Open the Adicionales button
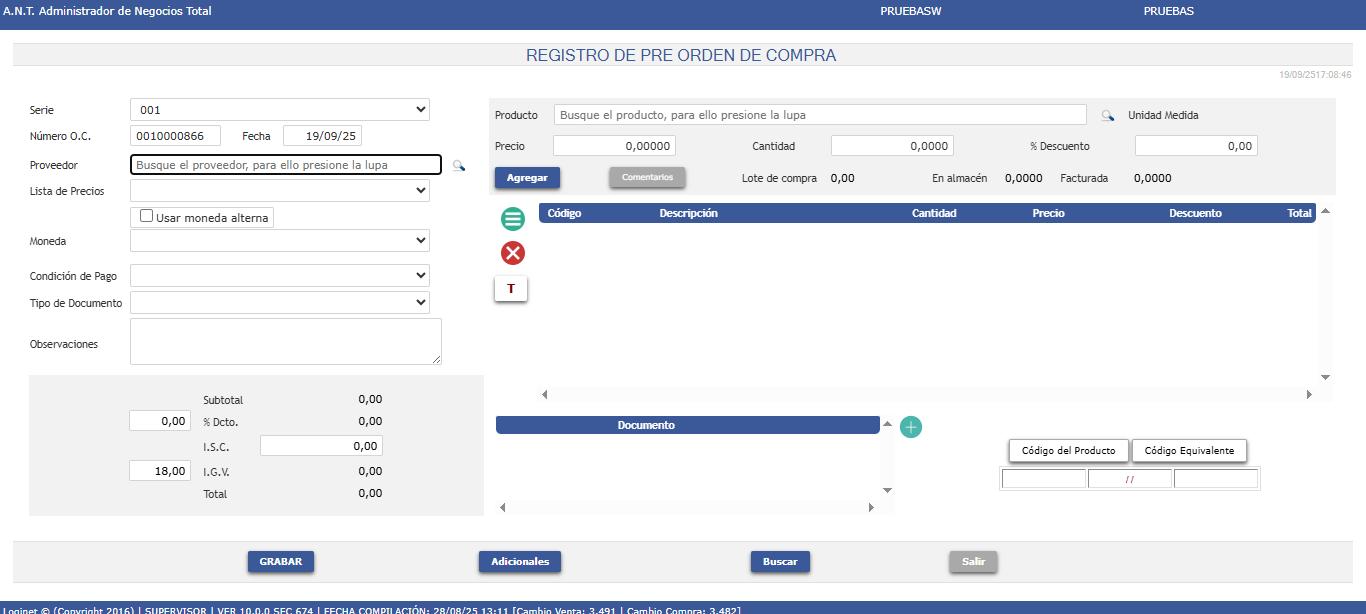 tap(520, 562)
